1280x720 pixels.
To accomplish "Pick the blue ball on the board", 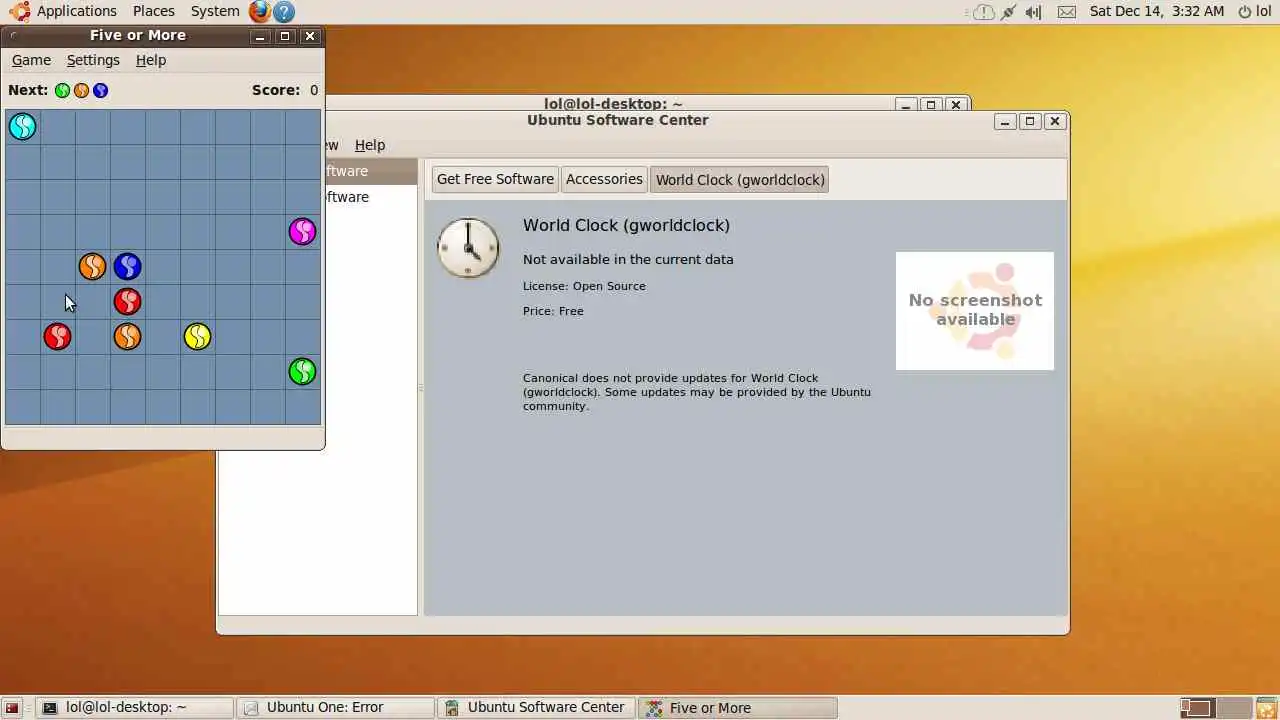I will [127, 266].
